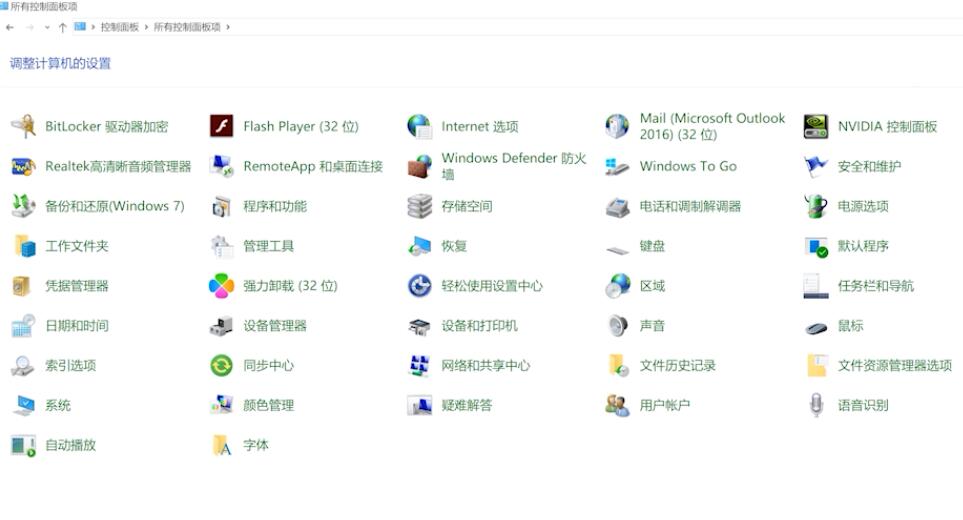The width and height of the screenshot is (963, 520).
Task: Expand chevron after 控制面板 breadcrumb
Action: click(146, 27)
